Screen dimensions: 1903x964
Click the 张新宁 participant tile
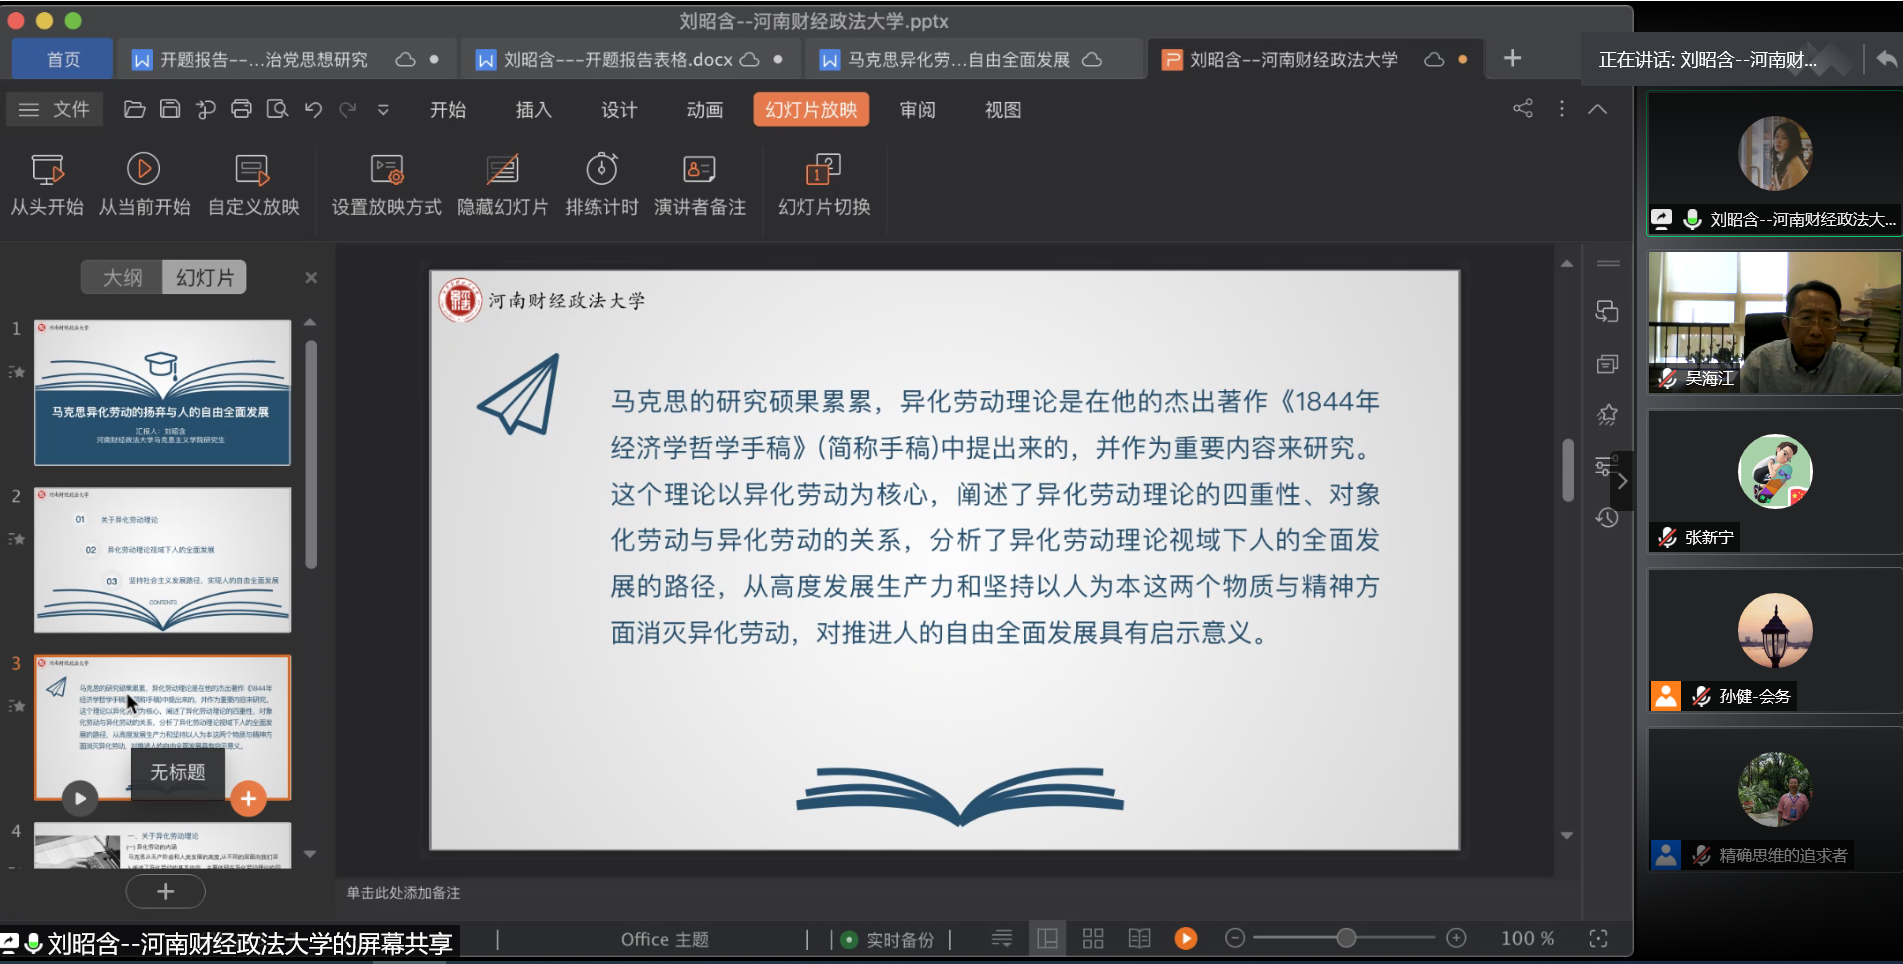(x=1774, y=481)
